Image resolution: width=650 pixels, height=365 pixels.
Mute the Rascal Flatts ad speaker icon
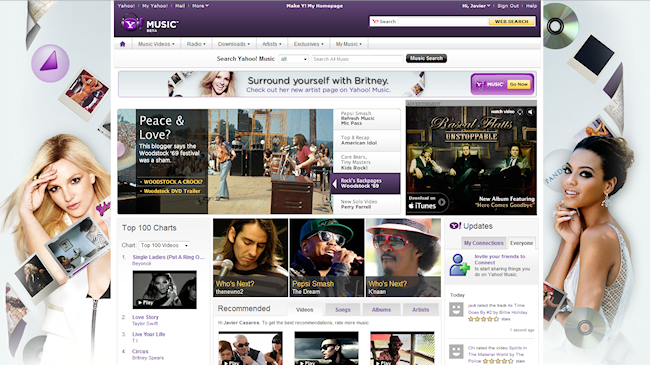(x=530, y=112)
